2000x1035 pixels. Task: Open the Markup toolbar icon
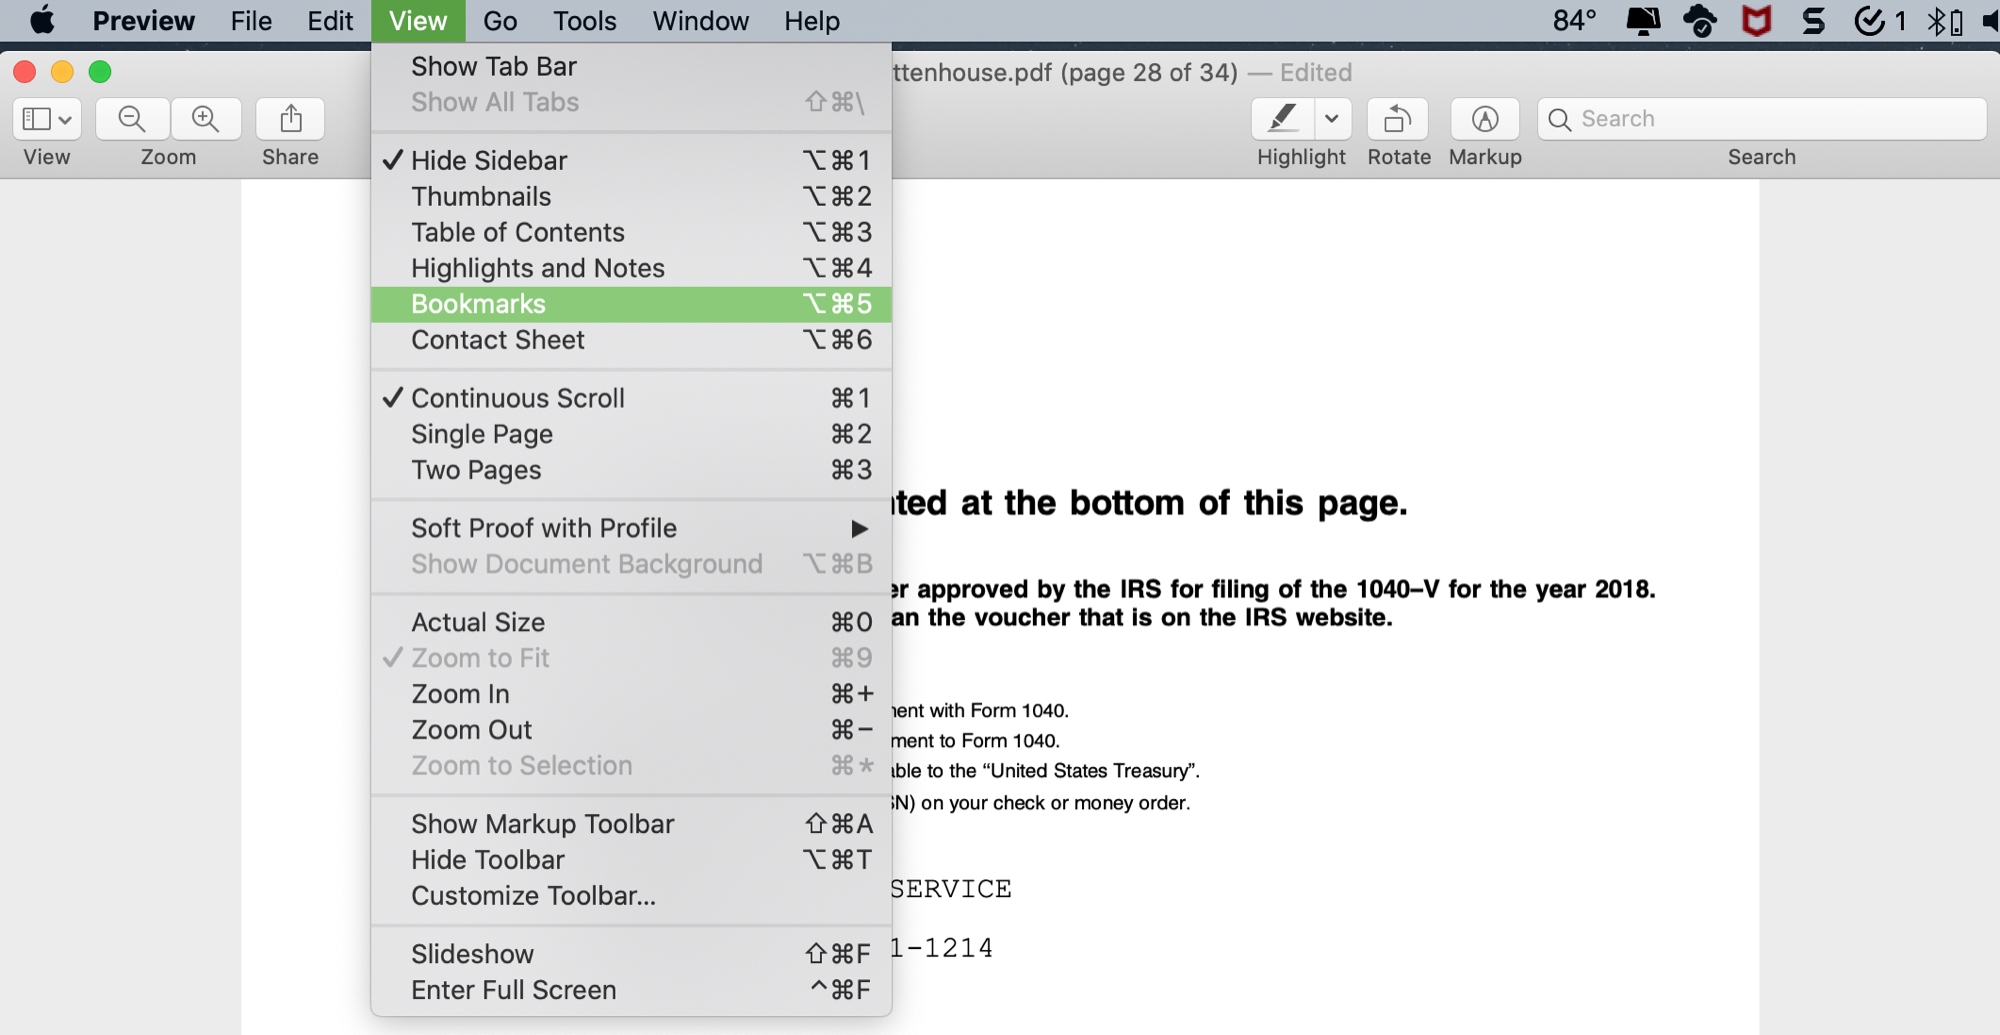(1485, 119)
